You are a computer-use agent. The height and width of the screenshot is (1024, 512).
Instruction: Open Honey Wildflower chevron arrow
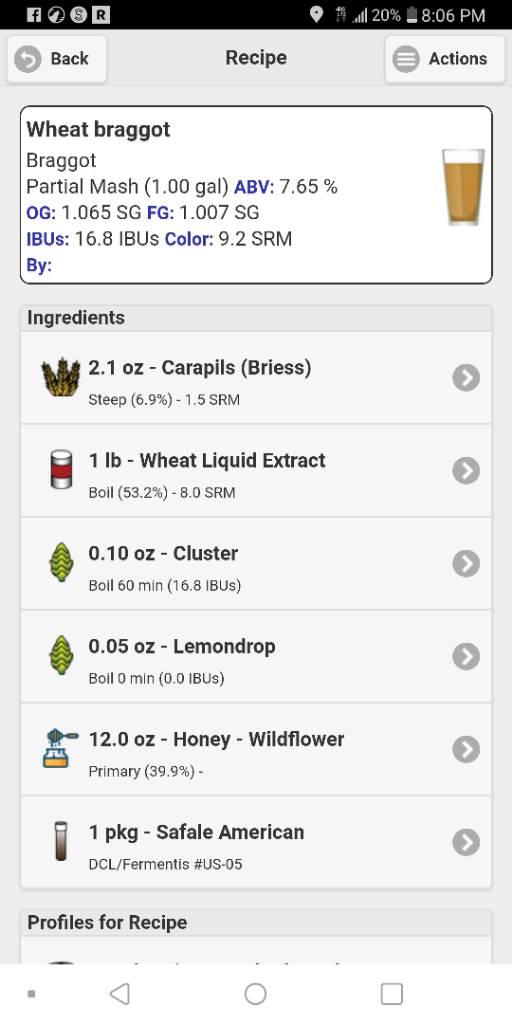click(466, 749)
